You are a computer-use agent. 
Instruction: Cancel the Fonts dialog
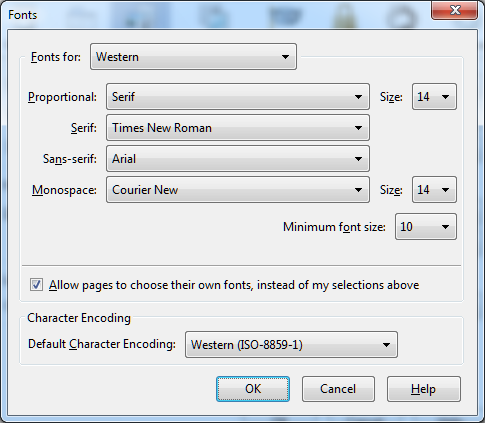(338, 389)
